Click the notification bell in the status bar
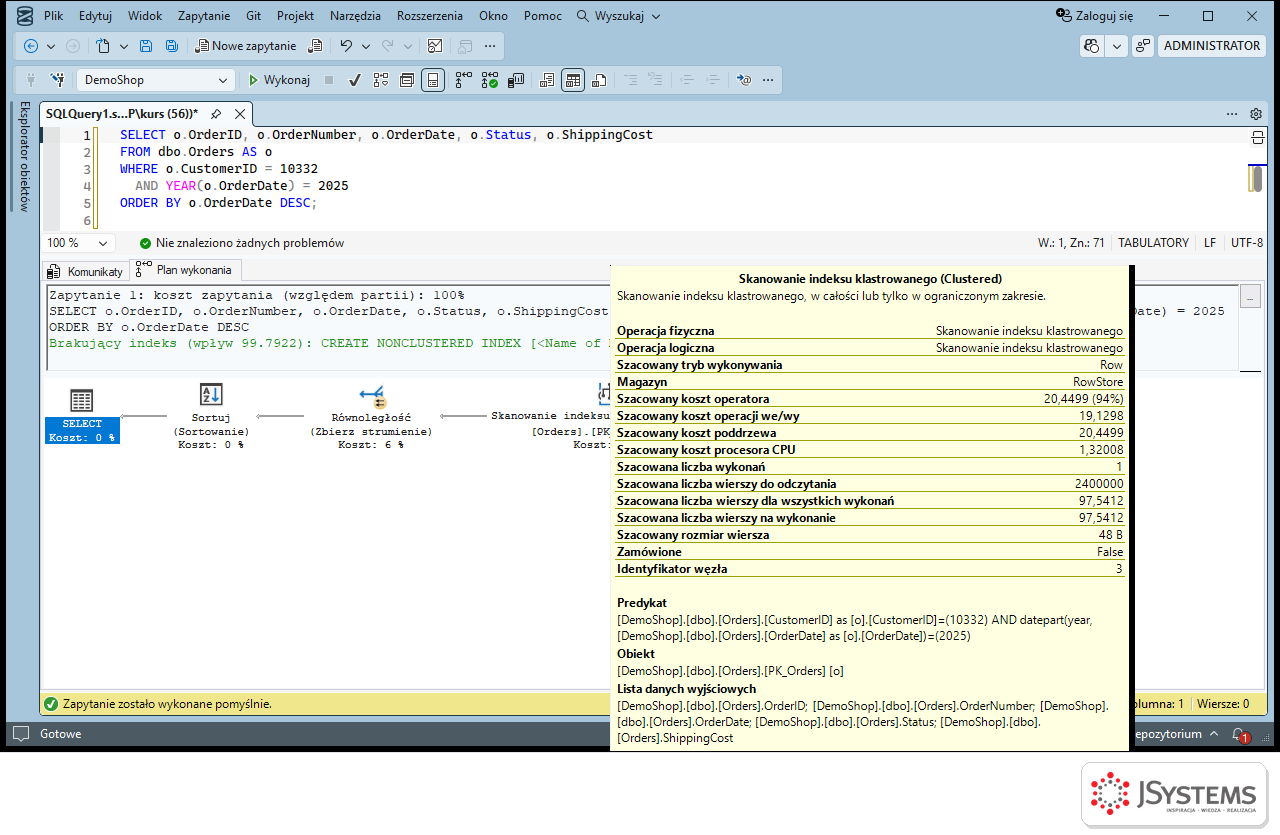This screenshot has width=1280, height=835. click(x=1238, y=734)
